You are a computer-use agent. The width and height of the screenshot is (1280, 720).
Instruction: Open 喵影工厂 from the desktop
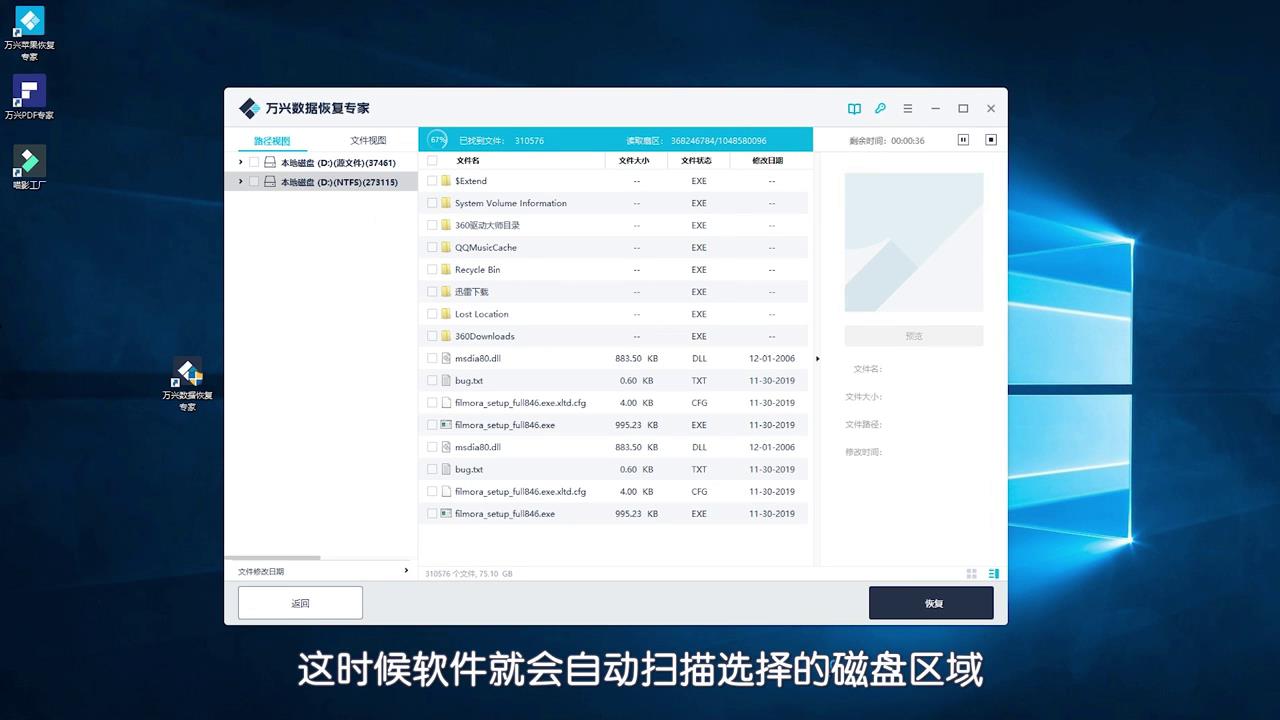tap(28, 162)
